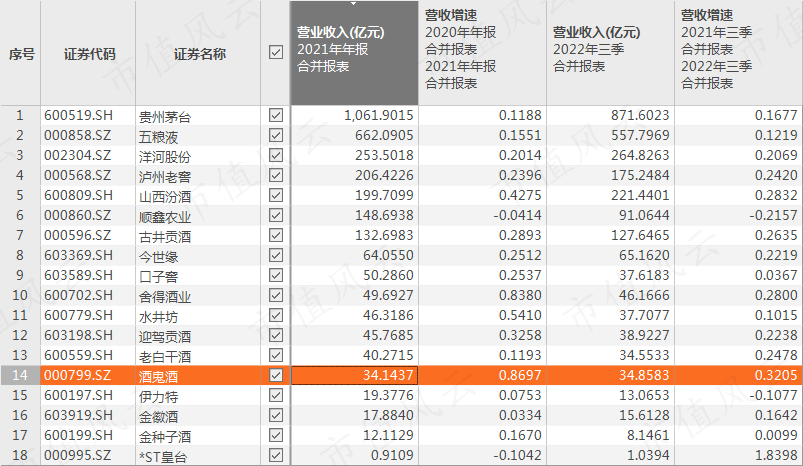
Task: Toggle the checkbox in 泸州老窖 row
Action: 276,175
